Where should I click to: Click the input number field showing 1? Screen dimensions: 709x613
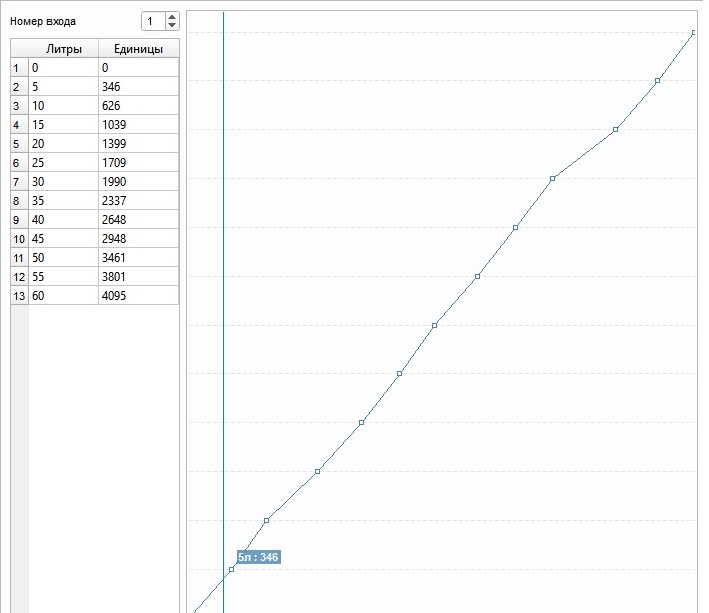pos(151,21)
